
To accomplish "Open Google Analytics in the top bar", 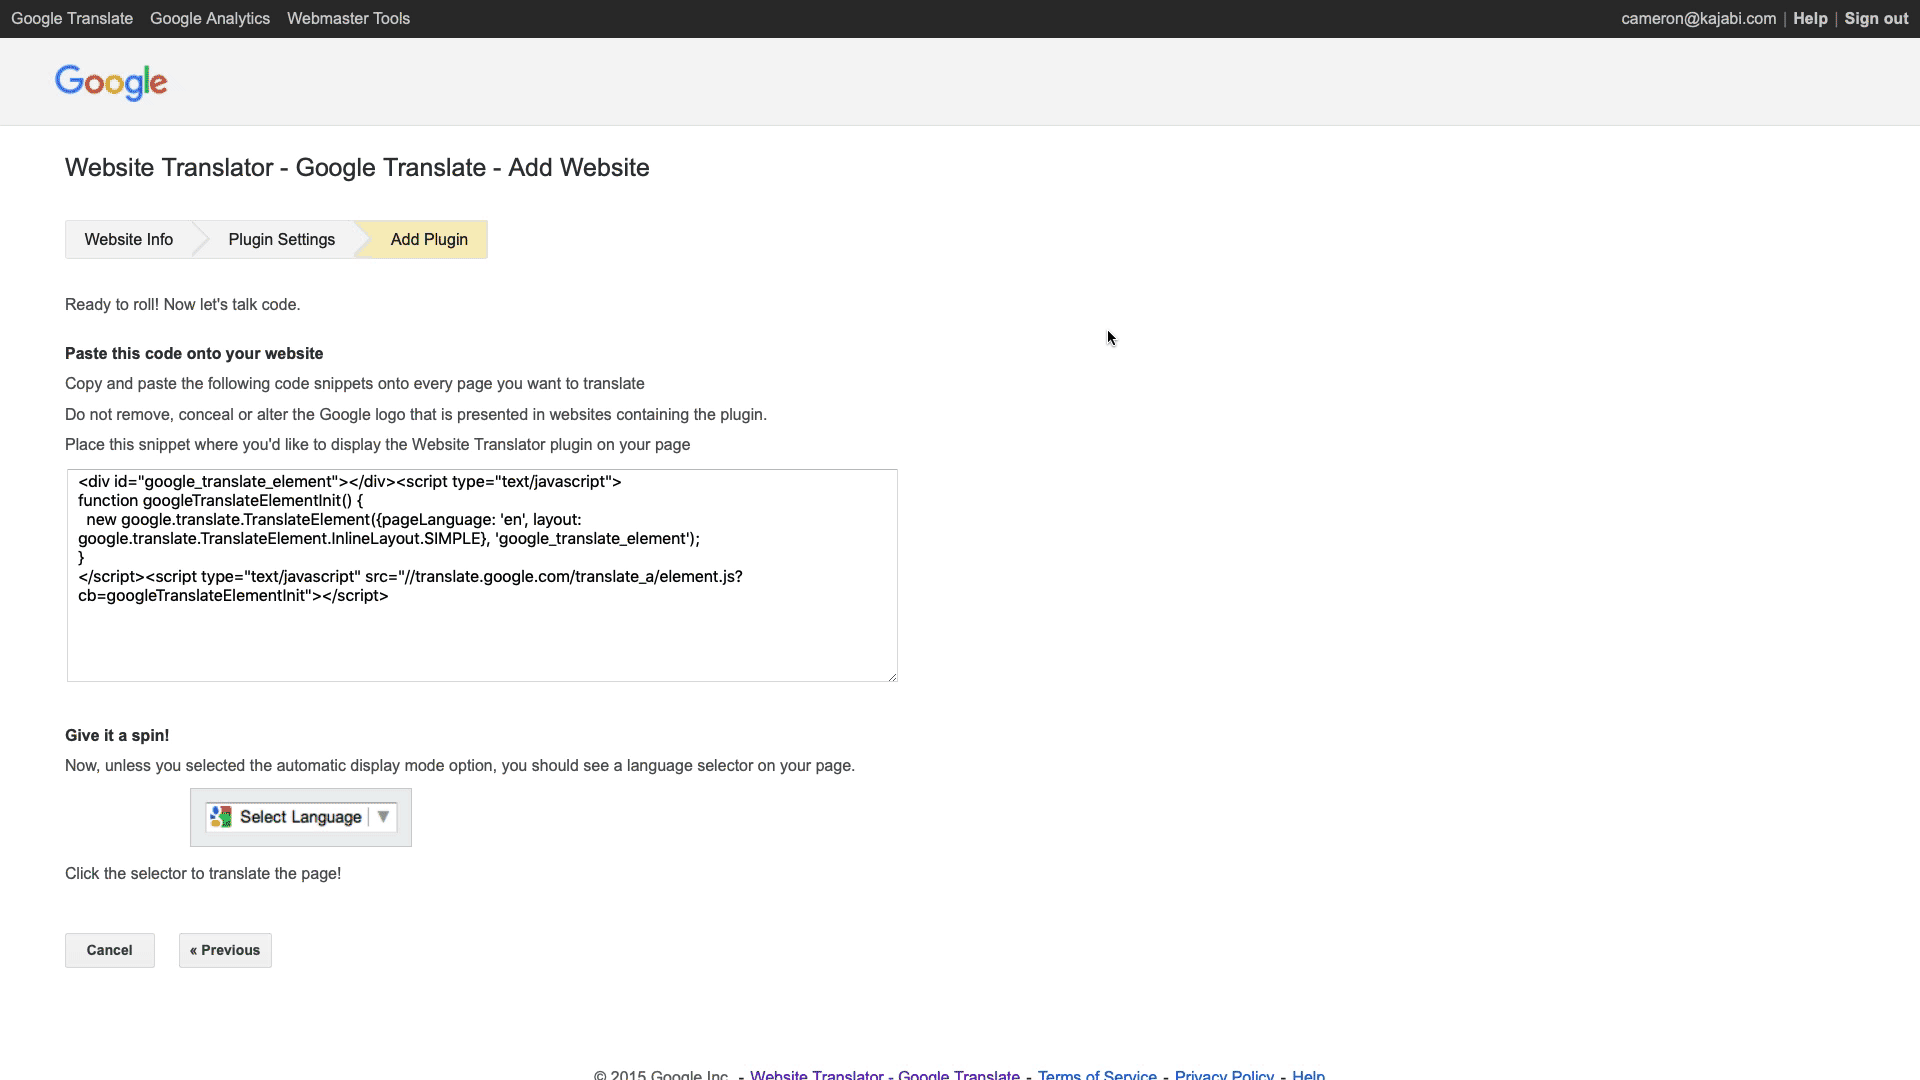I will click(210, 19).
